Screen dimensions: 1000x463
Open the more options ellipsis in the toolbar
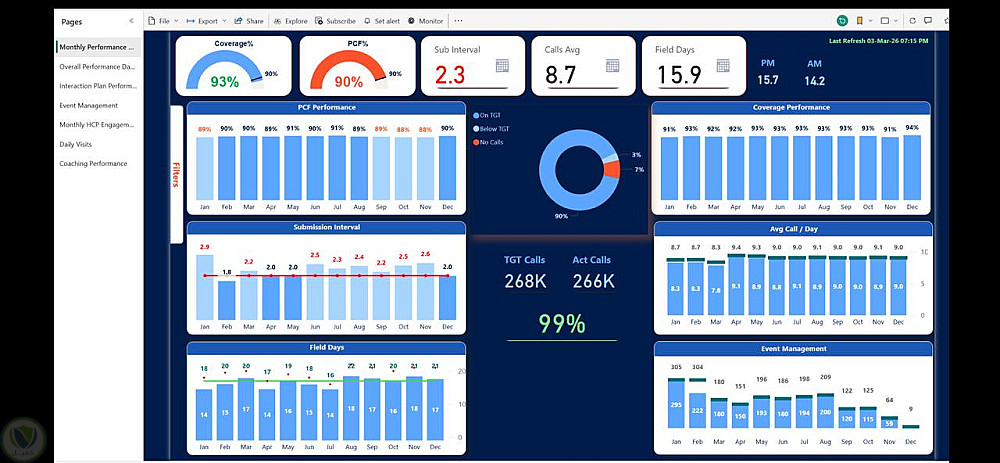pos(458,21)
